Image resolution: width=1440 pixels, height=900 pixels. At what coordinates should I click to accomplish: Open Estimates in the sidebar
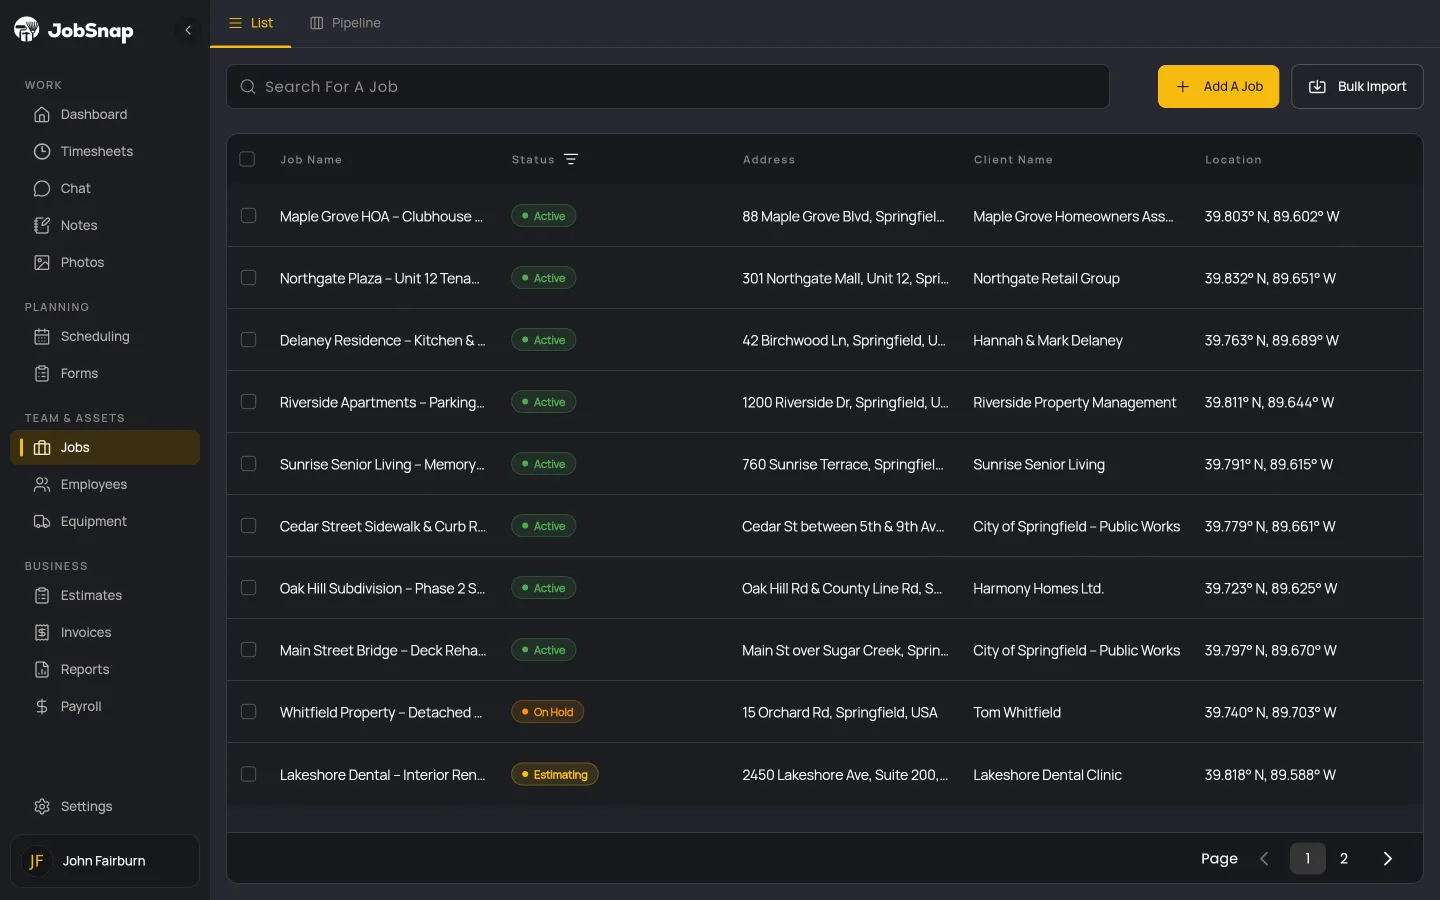tap(105, 595)
